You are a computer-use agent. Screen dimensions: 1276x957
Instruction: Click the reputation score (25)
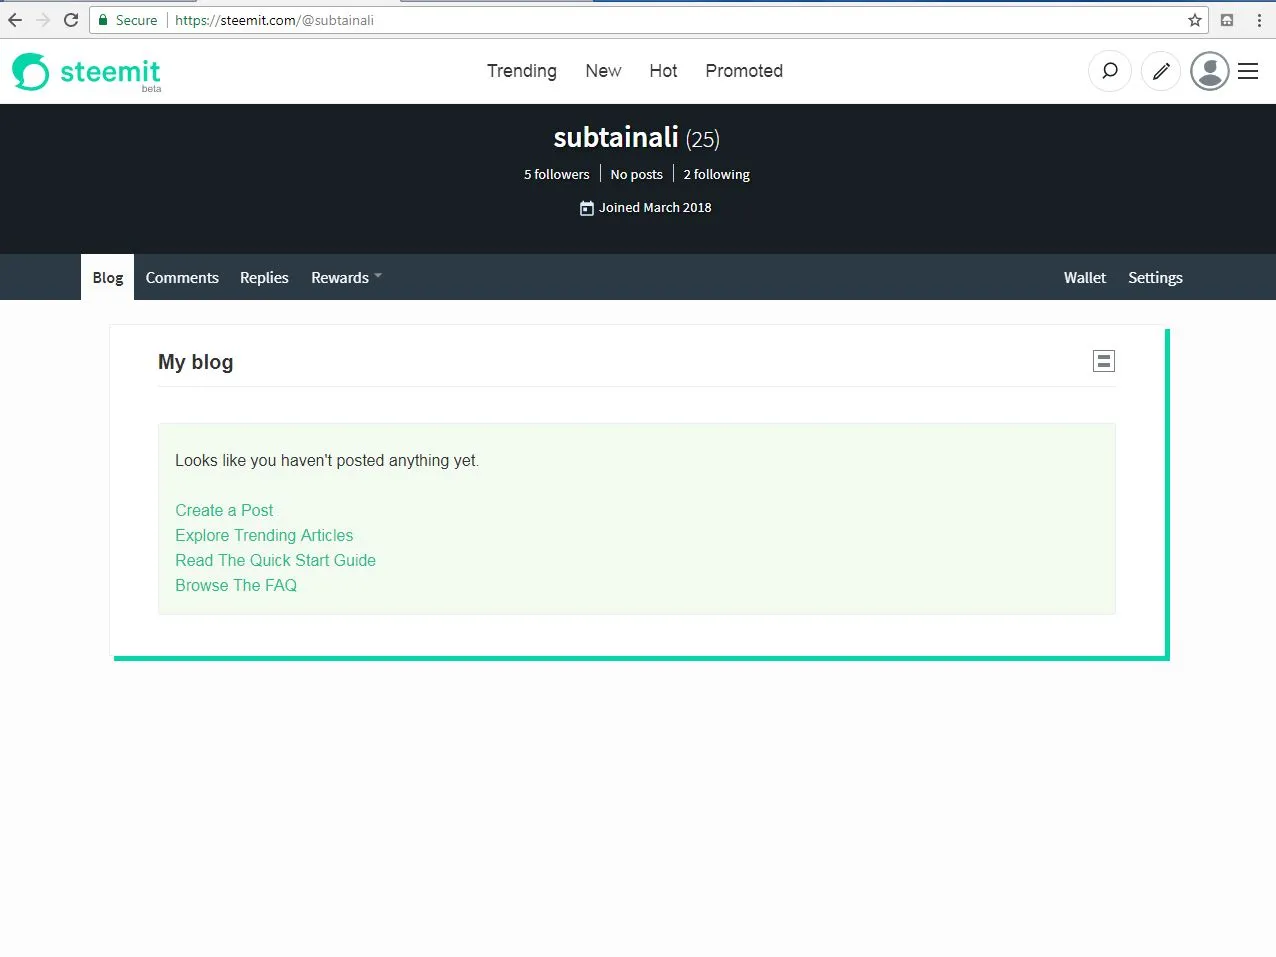[x=702, y=139]
